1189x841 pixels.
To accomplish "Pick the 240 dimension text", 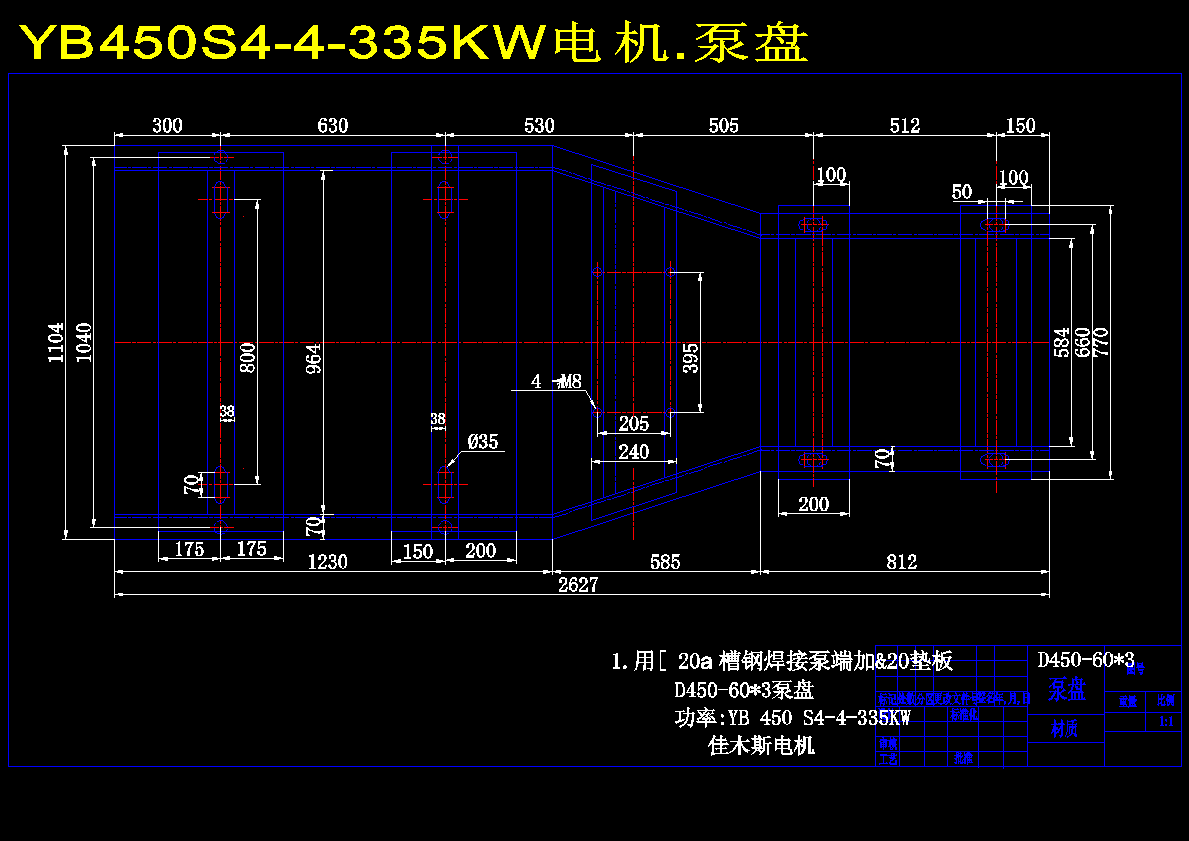I will [634, 452].
